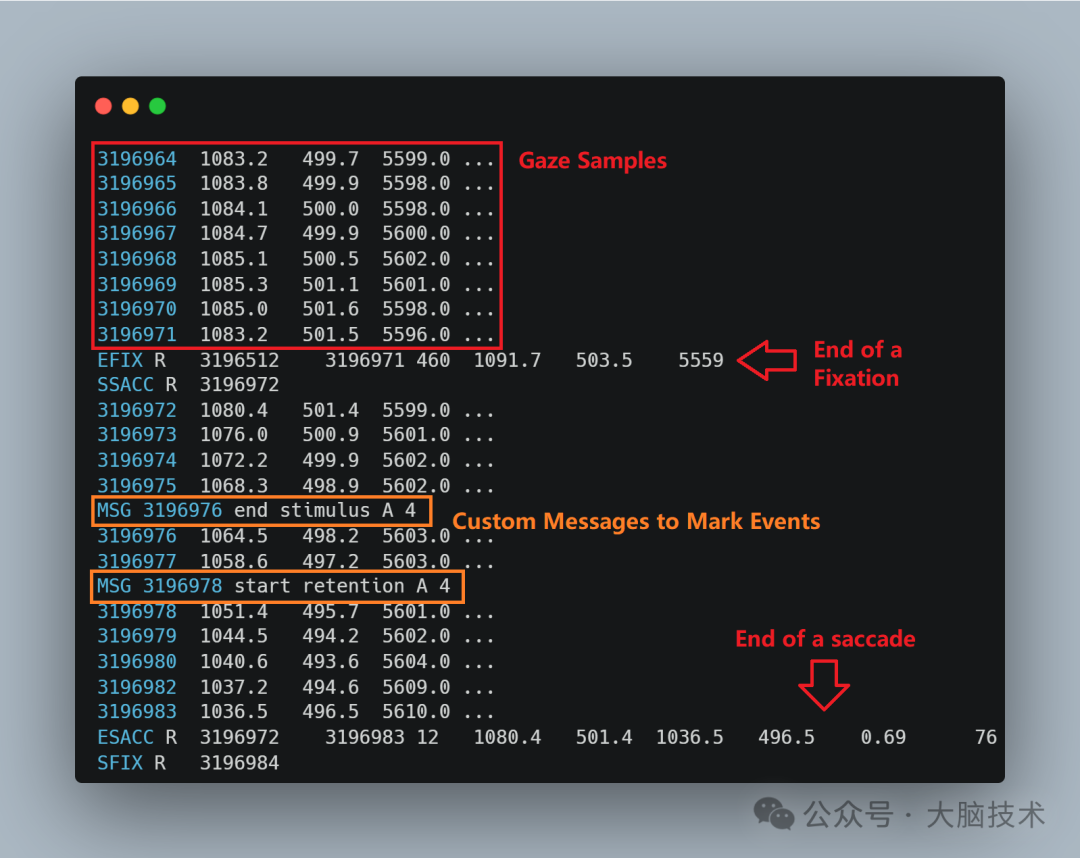The width and height of the screenshot is (1080, 858).
Task: Click 3196984 in the SFIX line
Action: click(240, 763)
